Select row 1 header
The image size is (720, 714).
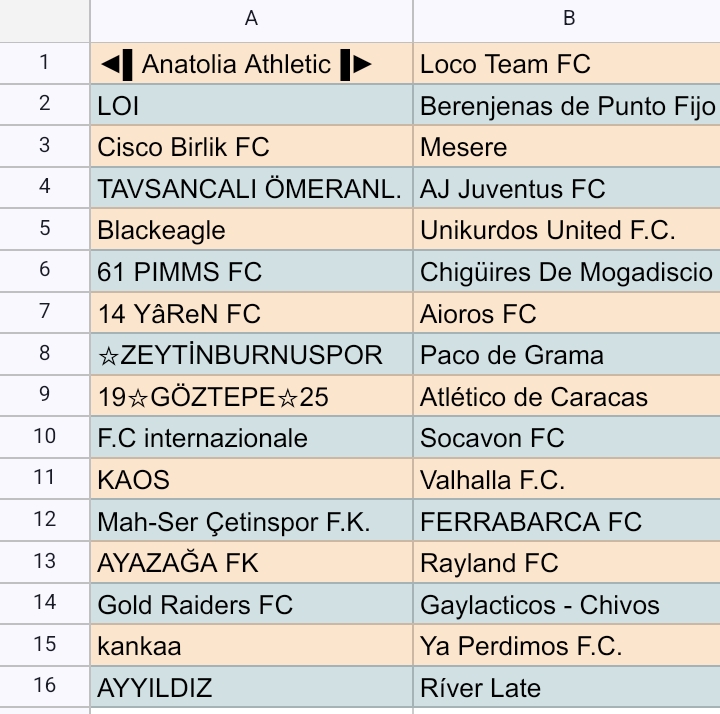(45, 63)
